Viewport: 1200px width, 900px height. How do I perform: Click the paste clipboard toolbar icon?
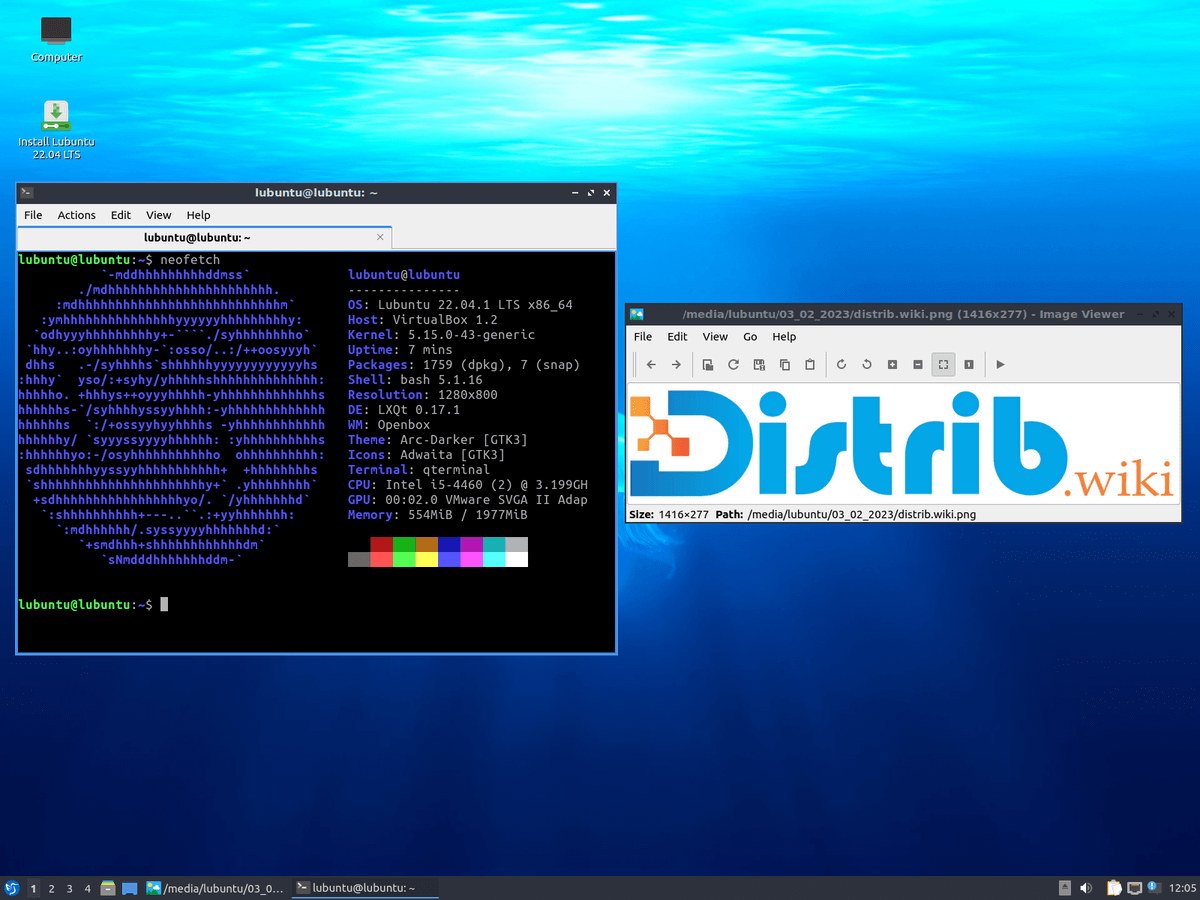810,364
